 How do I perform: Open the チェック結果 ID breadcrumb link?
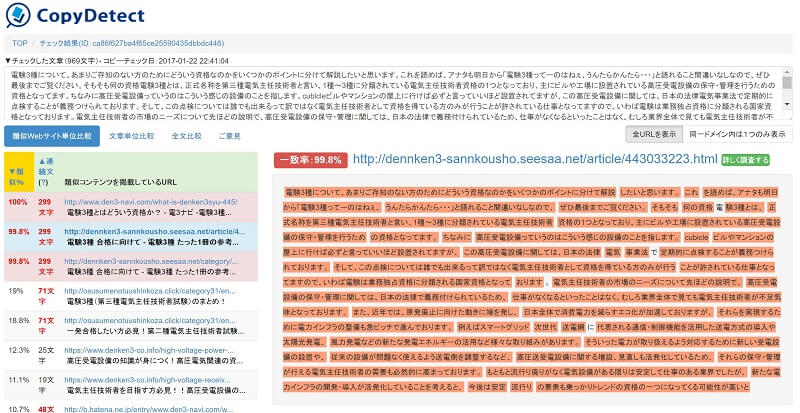(x=132, y=43)
